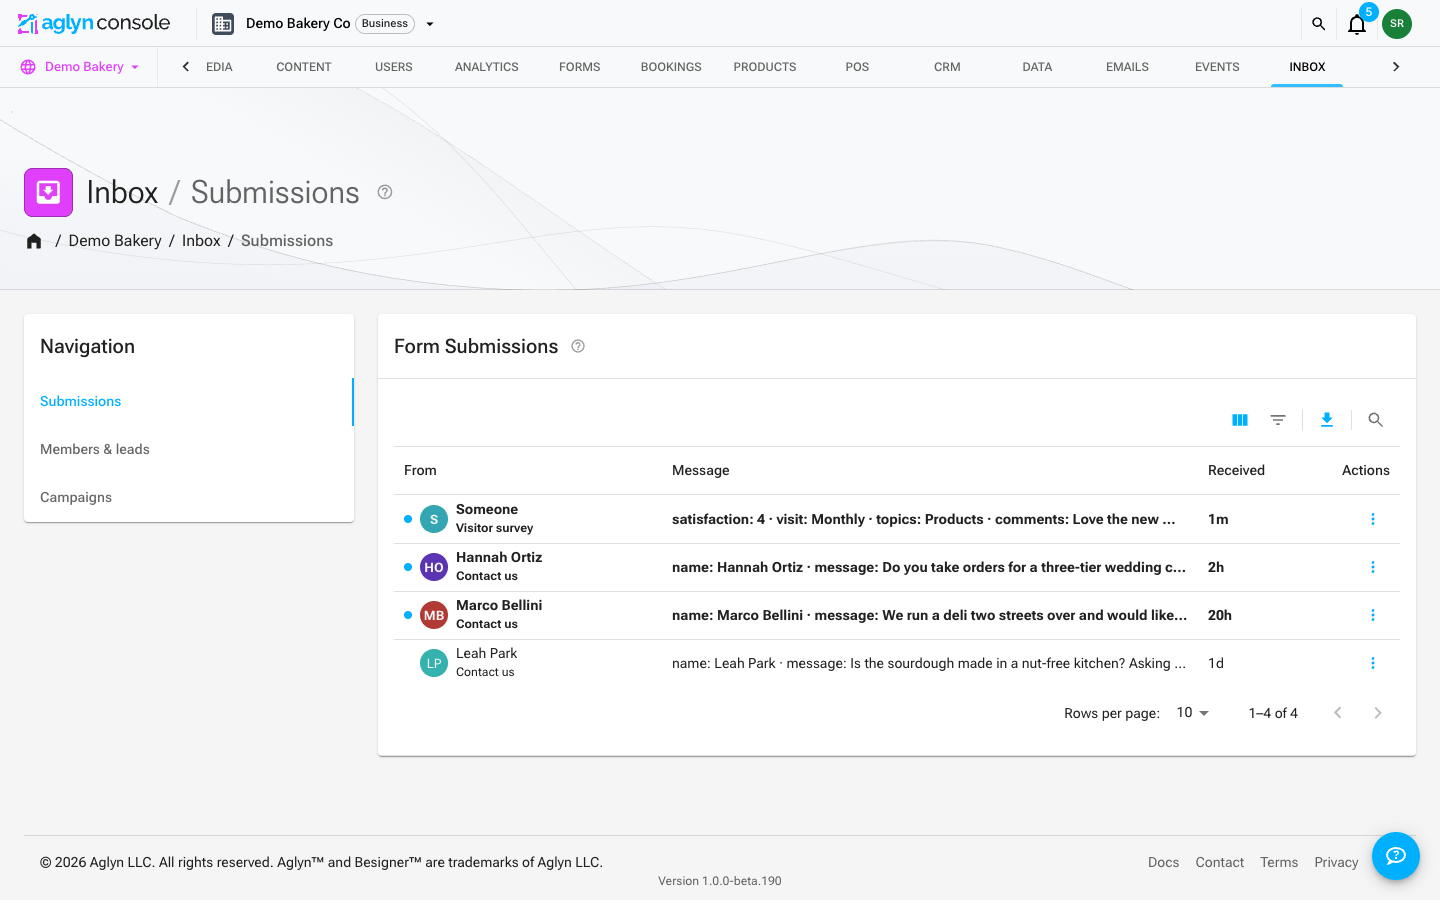Image resolution: width=1440 pixels, height=900 pixels.
Task: Open Hannah Ortiz wedding cake message
Action: (929, 567)
